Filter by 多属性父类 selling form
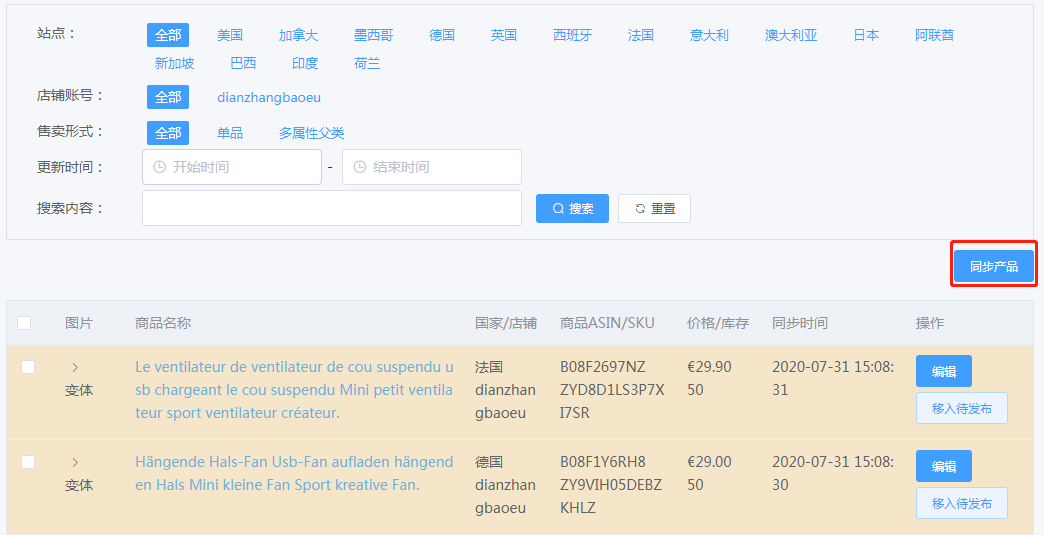This screenshot has width=1044, height=535. 312,133
